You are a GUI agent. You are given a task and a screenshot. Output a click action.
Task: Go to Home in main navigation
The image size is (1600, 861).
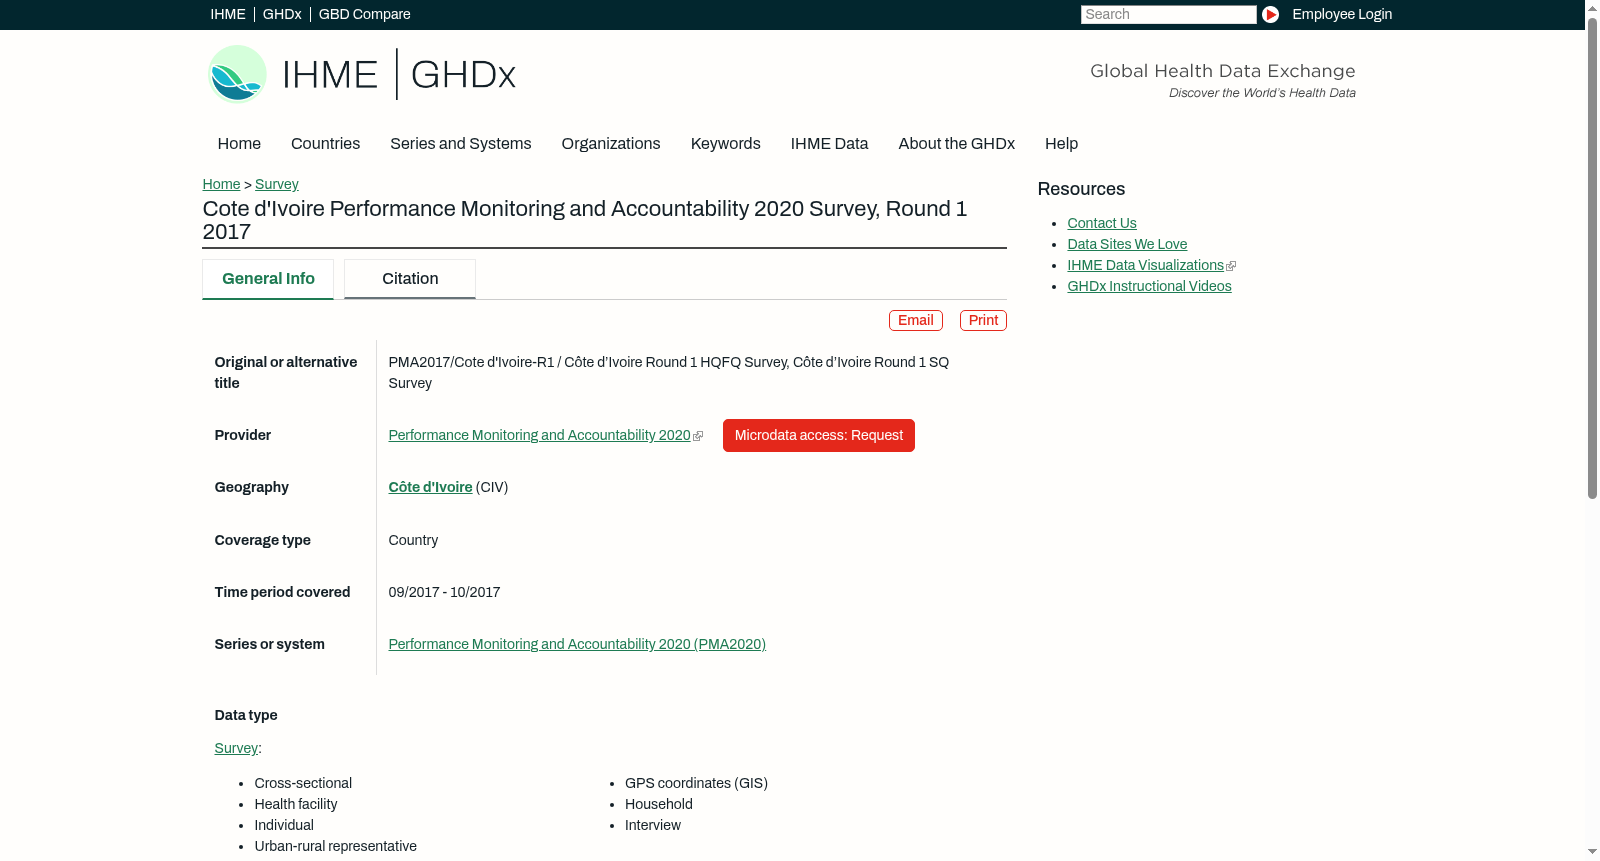point(239,144)
